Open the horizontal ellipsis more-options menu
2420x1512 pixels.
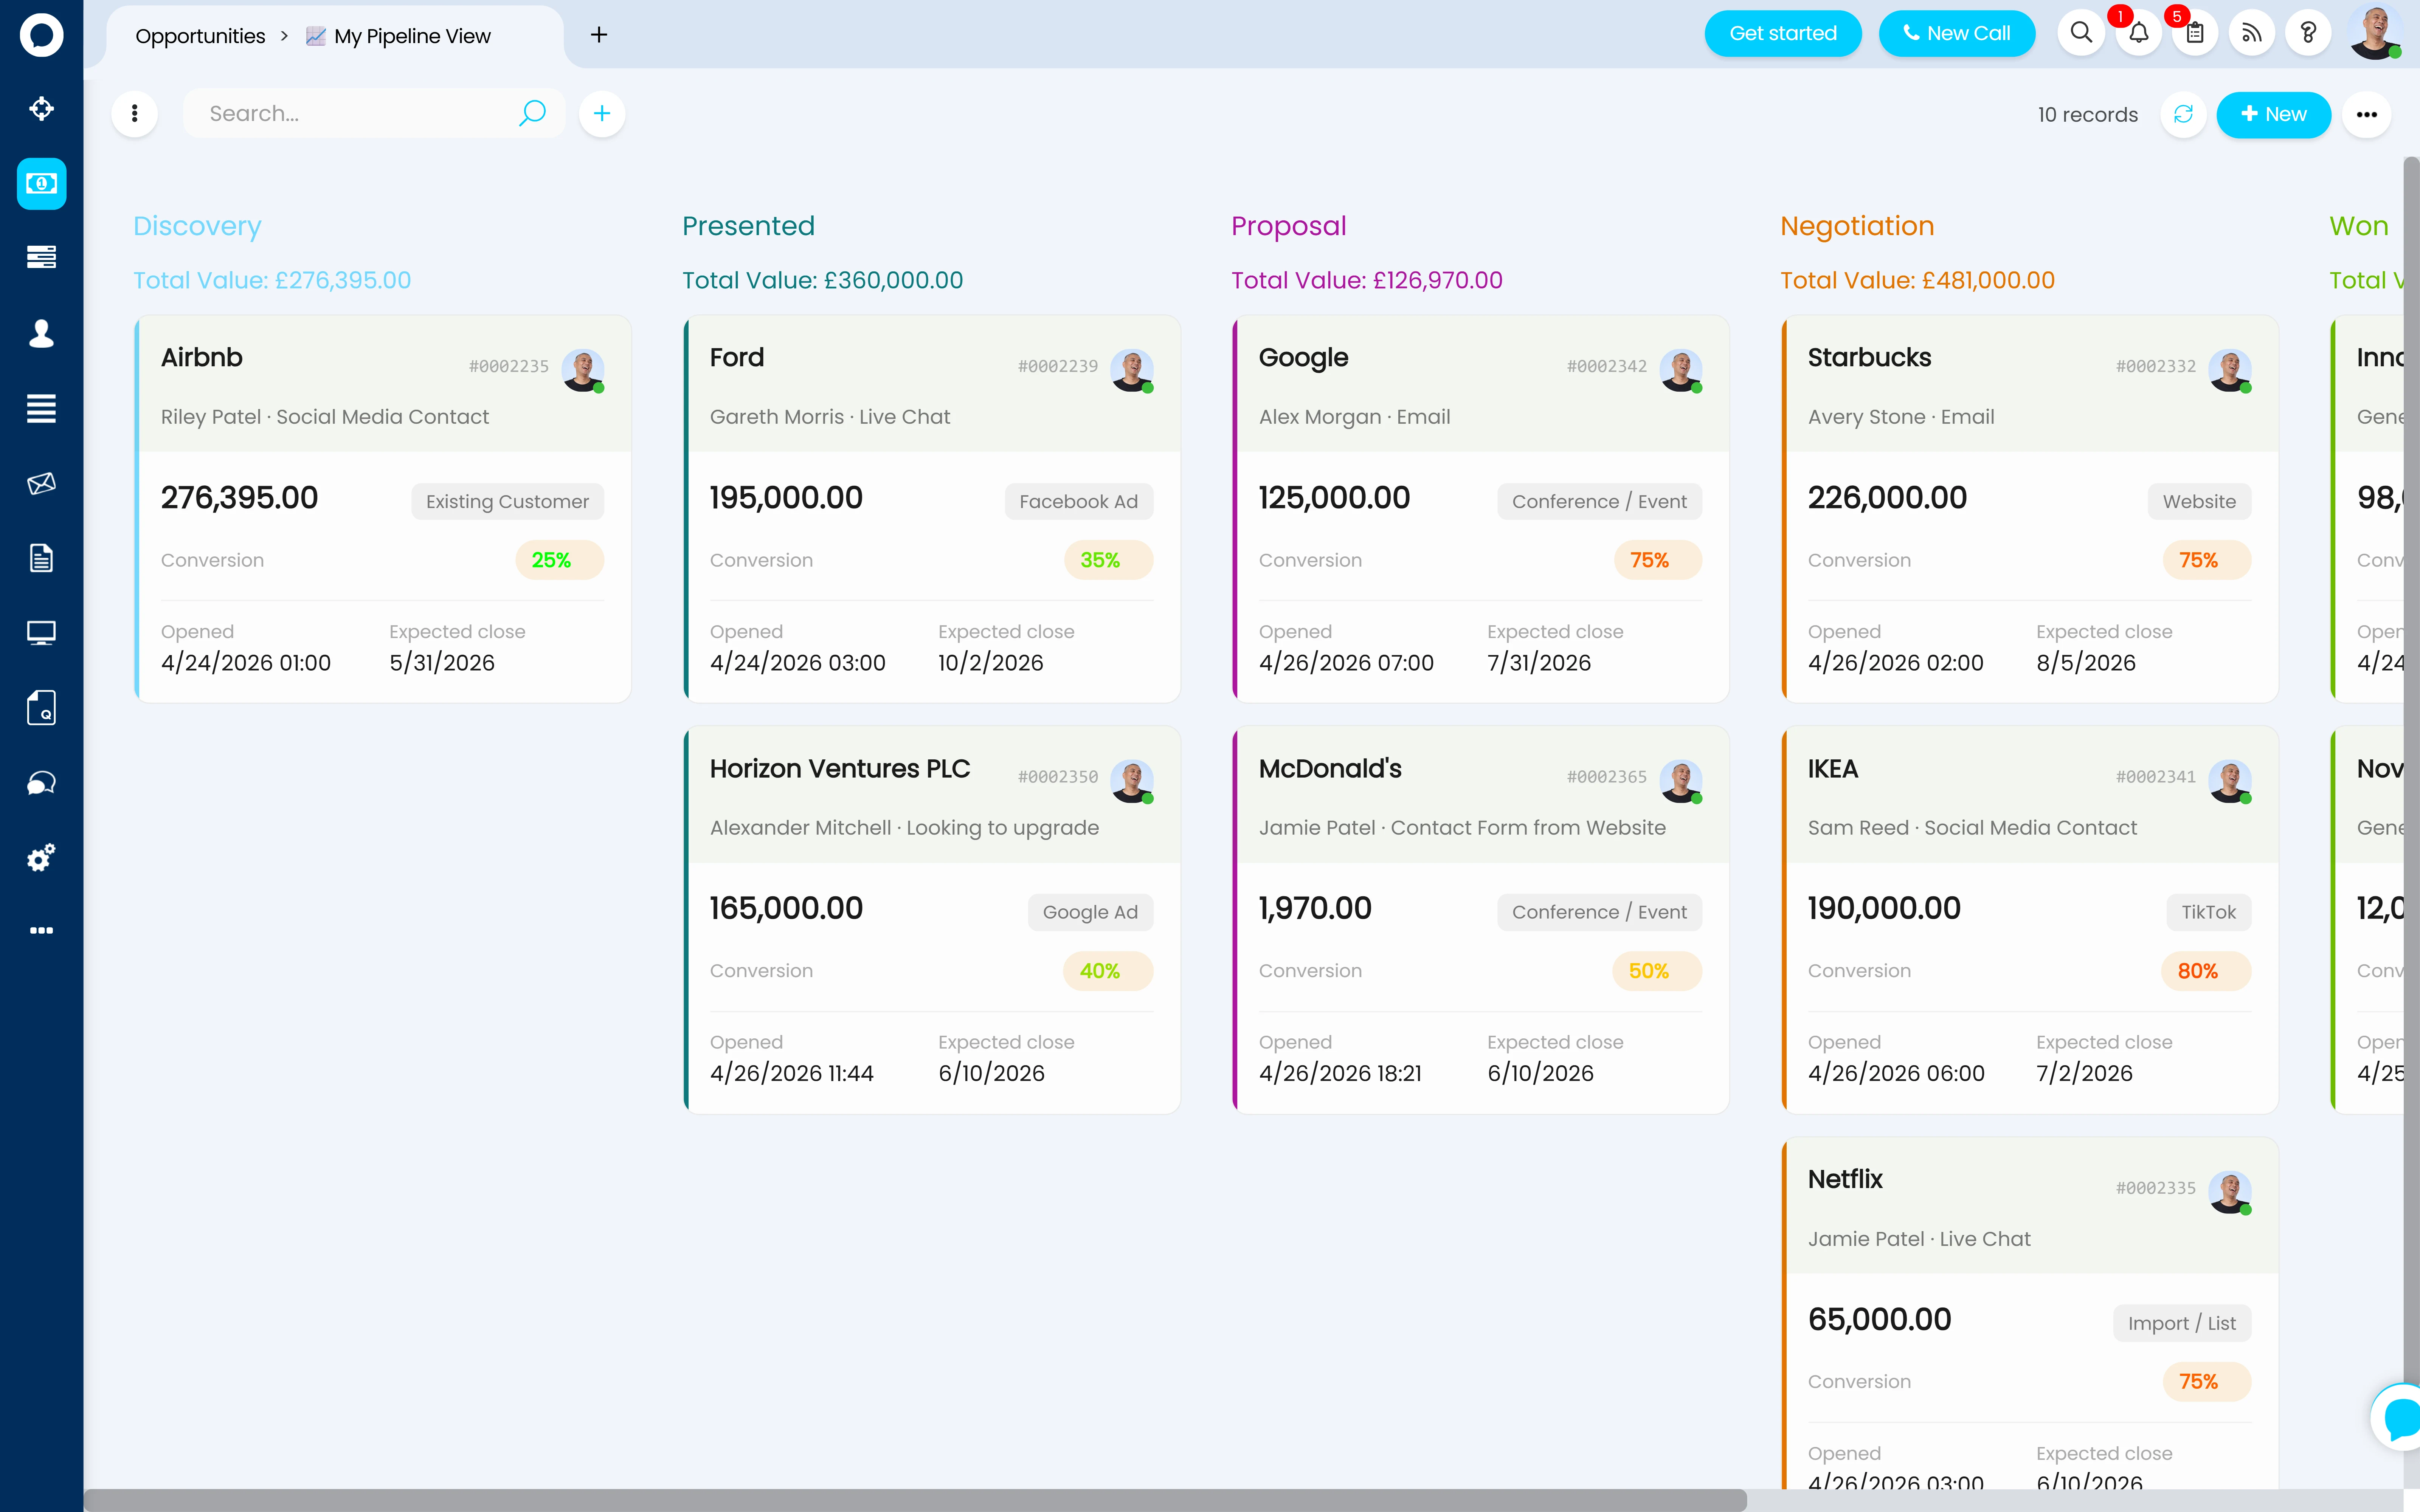pyautogui.click(x=2366, y=114)
